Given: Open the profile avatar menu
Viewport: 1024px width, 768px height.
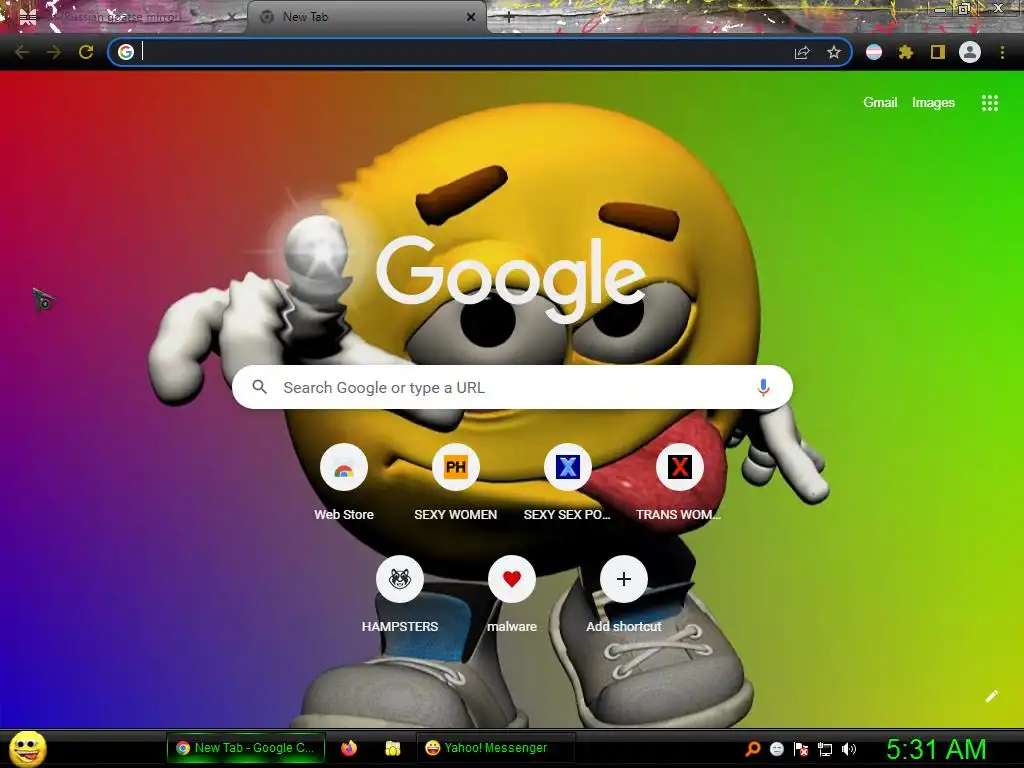Looking at the screenshot, I should [970, 52].
